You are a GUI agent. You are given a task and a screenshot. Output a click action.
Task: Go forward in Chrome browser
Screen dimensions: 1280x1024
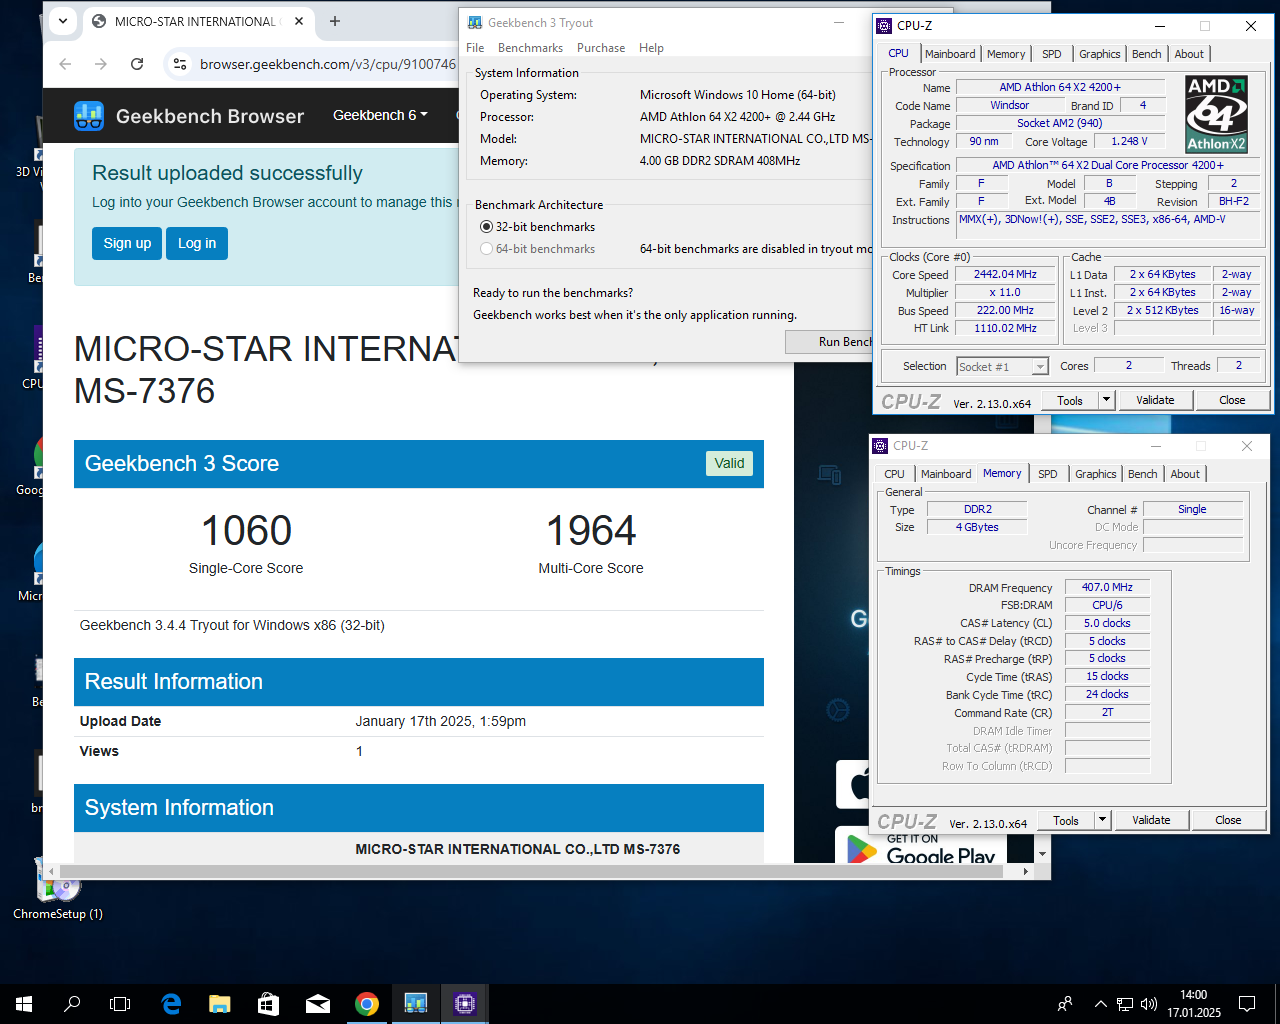tap(101, 64)
